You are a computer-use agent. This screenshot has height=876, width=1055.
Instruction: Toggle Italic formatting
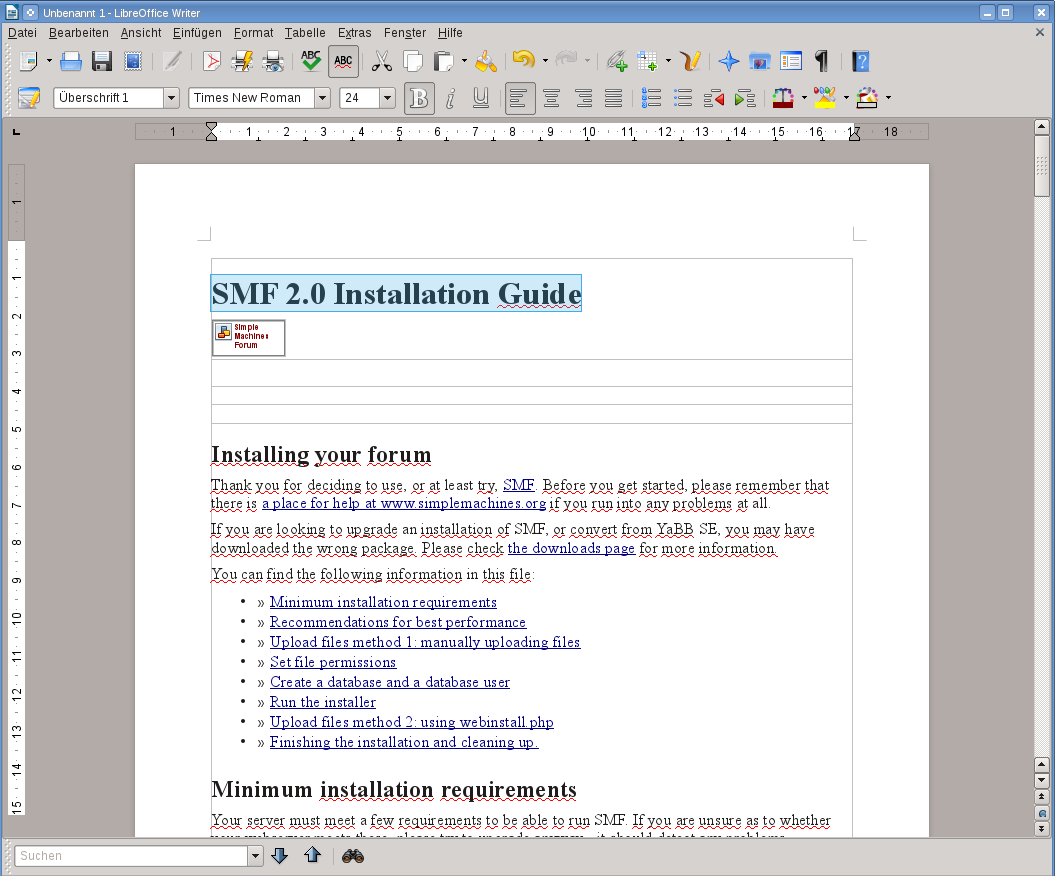tap(450, 98)
